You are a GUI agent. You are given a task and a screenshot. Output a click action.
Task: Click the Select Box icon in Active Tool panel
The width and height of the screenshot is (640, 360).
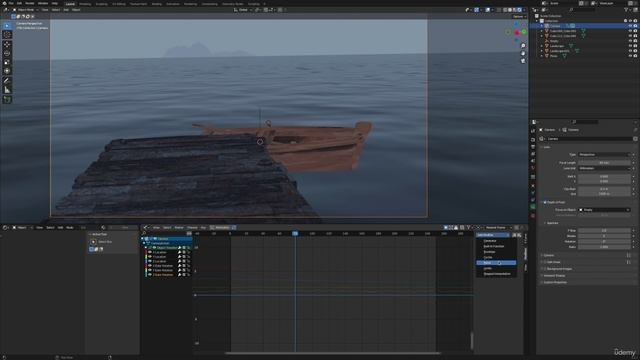[x=93, y=242]
